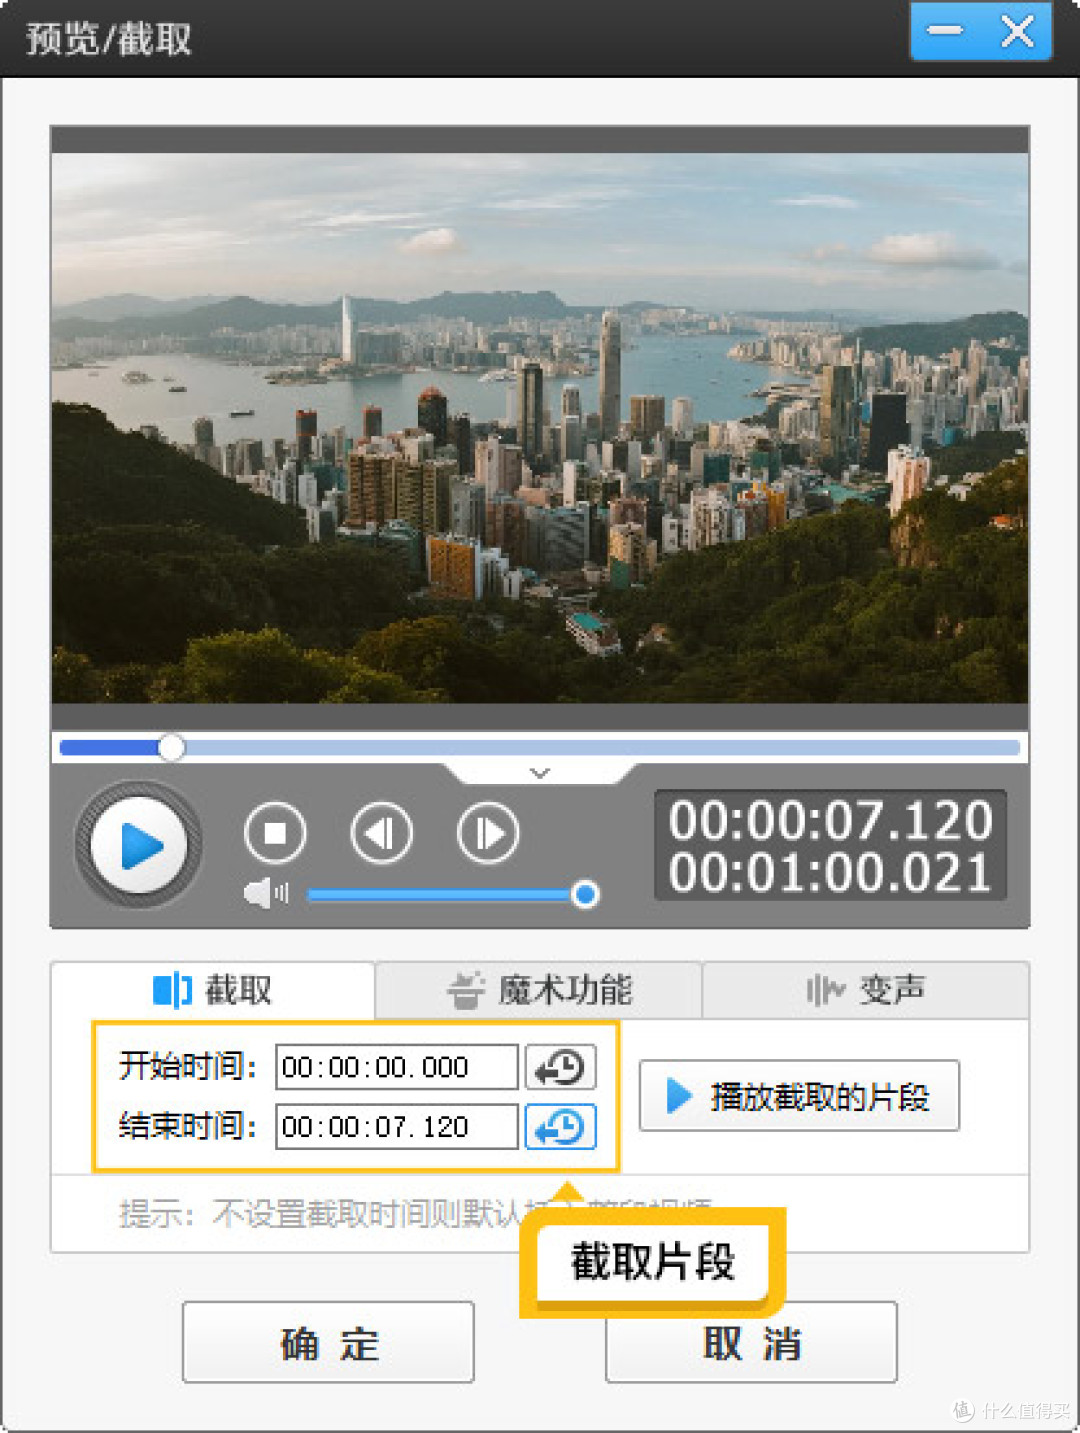Image resolution: width=1080 pixels, height=1433 pixels.
Task: Click the video progress bar handle
Action: click(172, 747)
